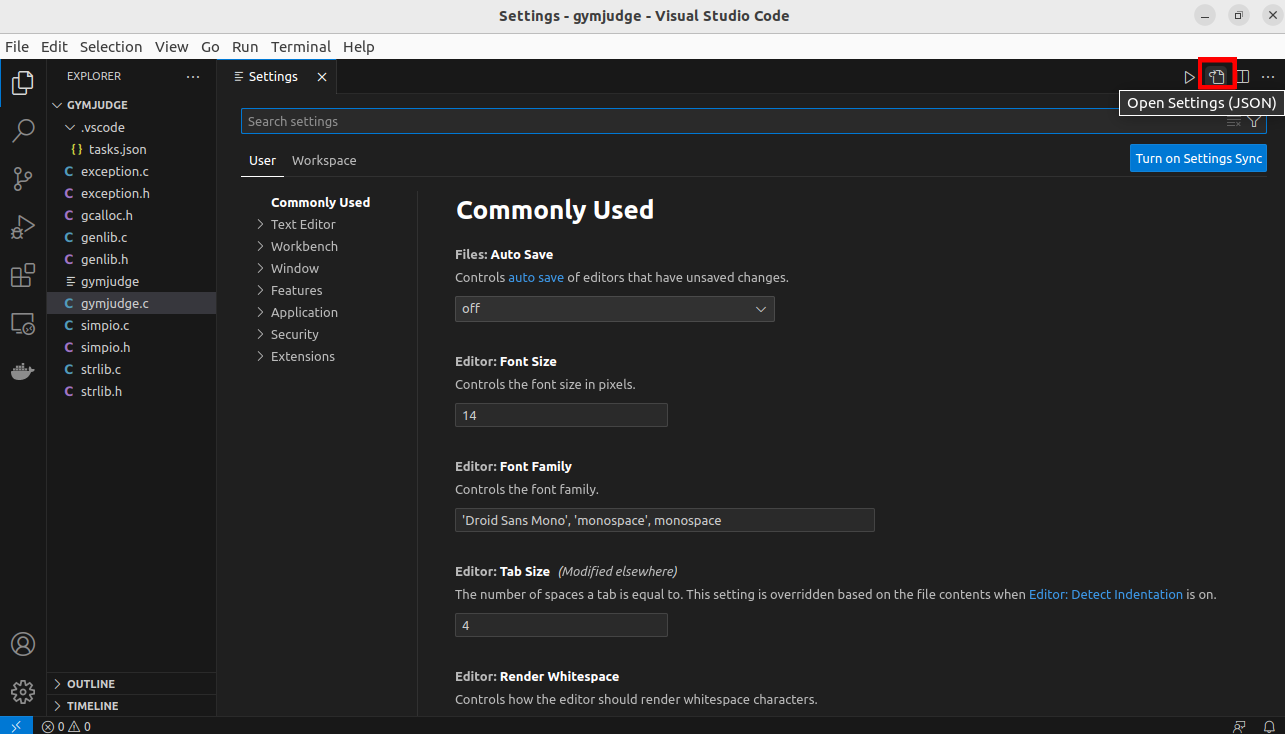Screen dimensions: 1285x734
Task: Click the Search settings input field
Action: coord(730,122)
